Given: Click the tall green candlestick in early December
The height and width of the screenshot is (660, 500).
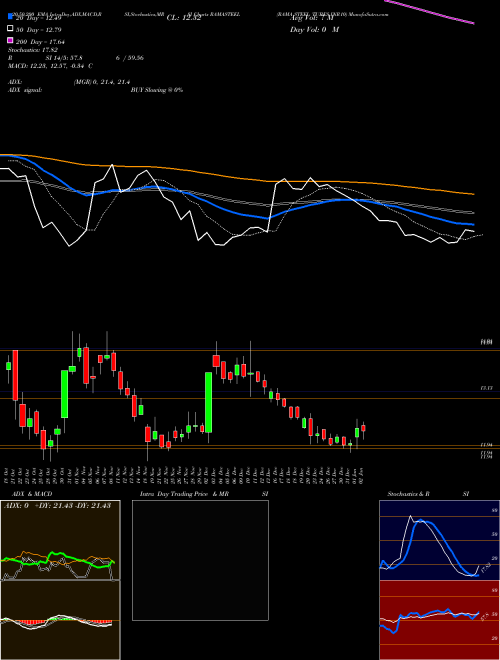Looking at the screenshot, I should coord(208,402).
